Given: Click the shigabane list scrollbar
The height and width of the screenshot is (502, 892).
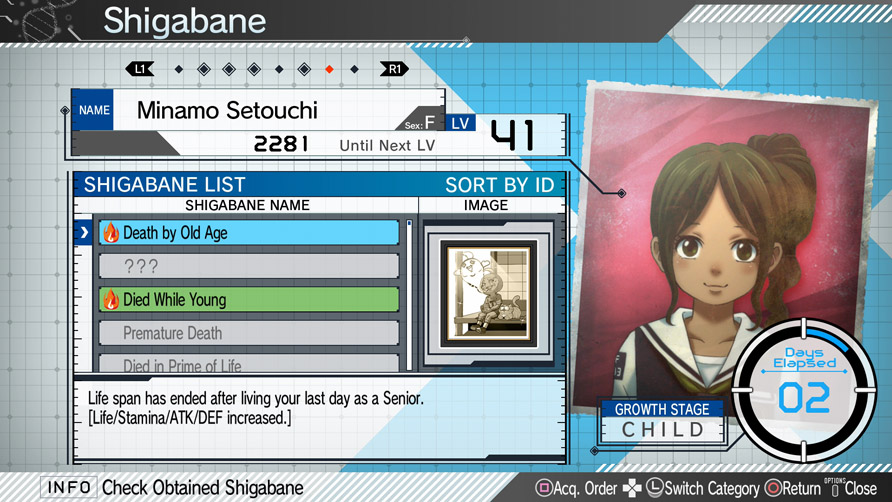Looking at the screenshot, I should coord(409,295).
